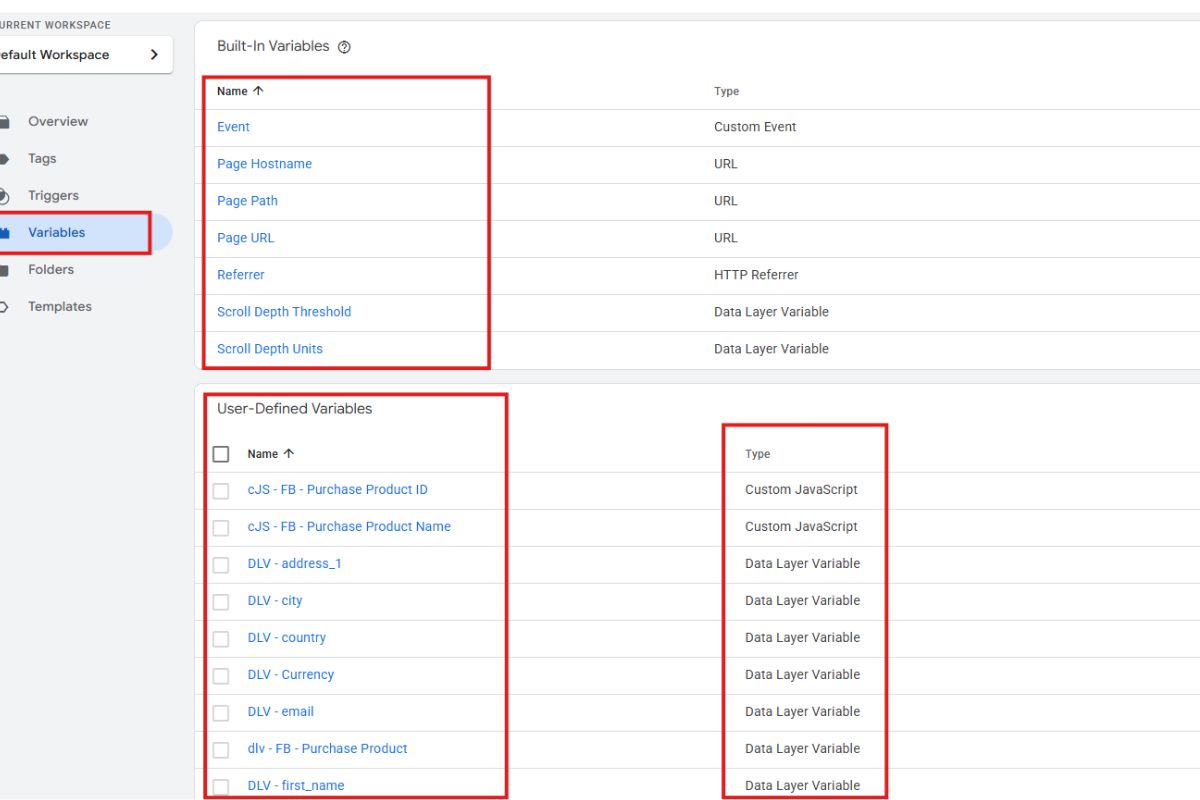Select checkbox for cJS - FB - Purchase Product ID
Screen dimensions: 1200x800
click(x=221, y=490)
